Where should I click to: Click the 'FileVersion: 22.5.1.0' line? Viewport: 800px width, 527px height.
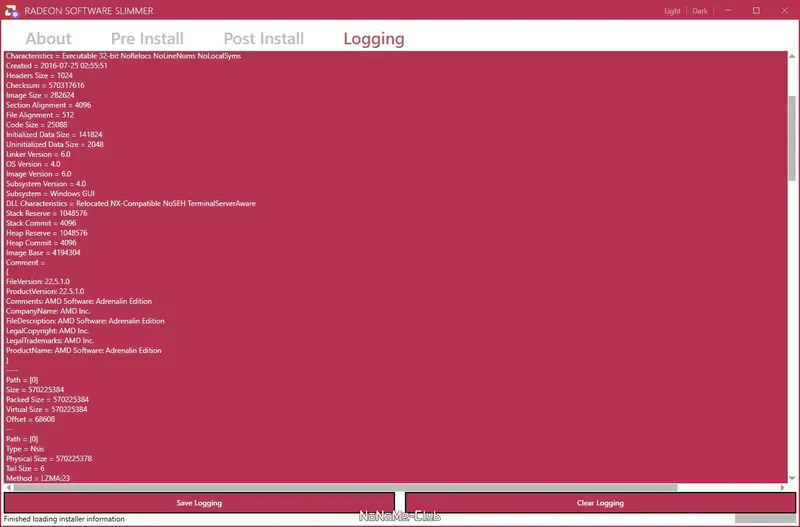point(38,281)
